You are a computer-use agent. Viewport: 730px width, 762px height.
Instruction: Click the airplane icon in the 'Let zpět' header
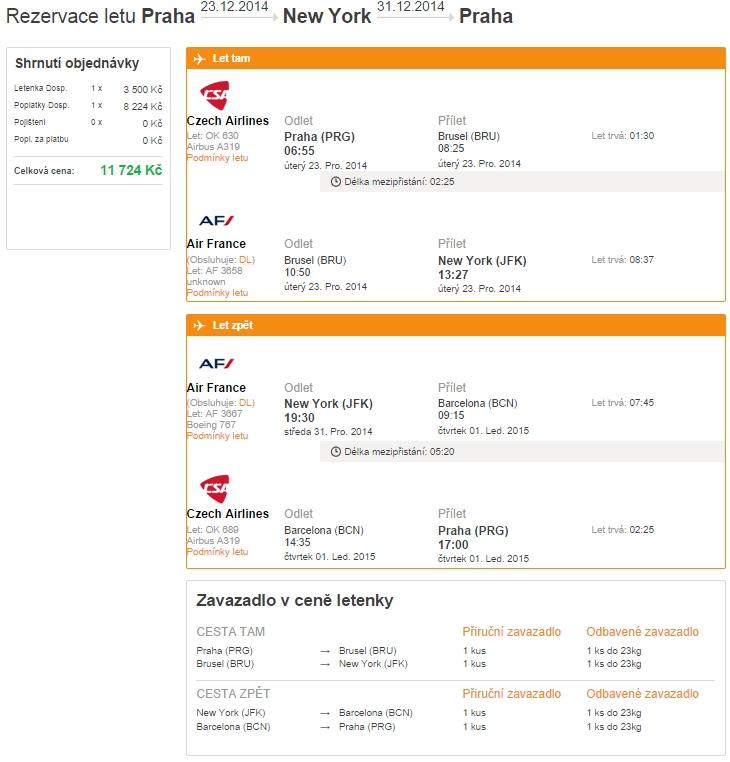[199, 326]
